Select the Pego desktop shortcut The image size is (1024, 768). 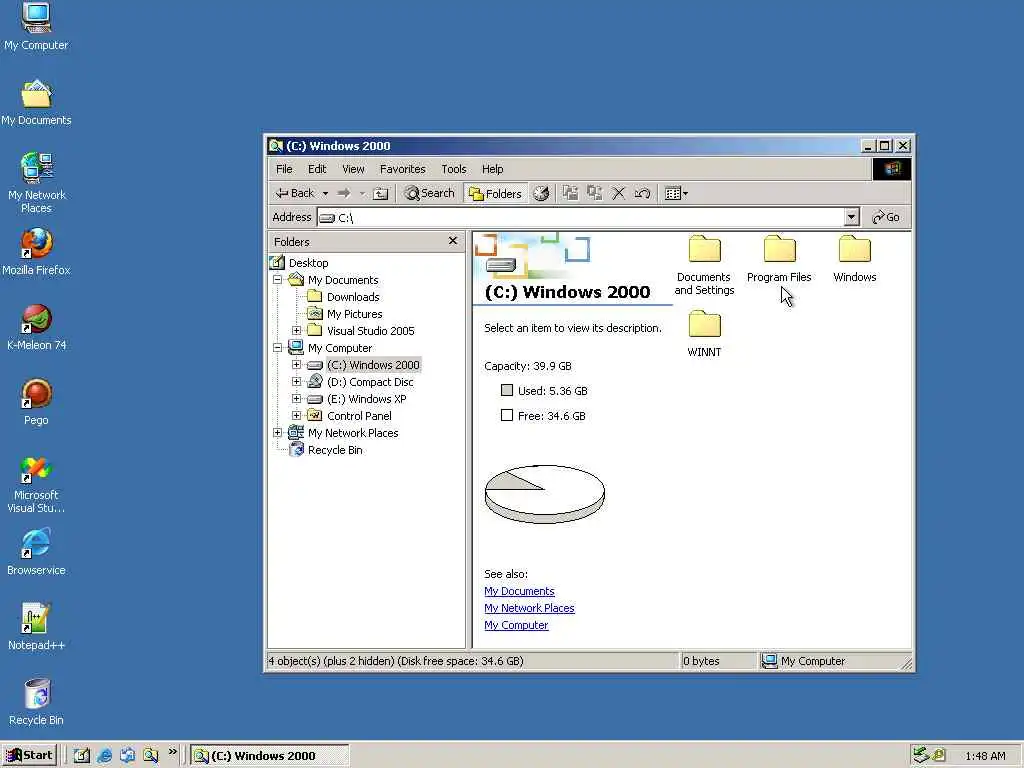pos(36,402)
